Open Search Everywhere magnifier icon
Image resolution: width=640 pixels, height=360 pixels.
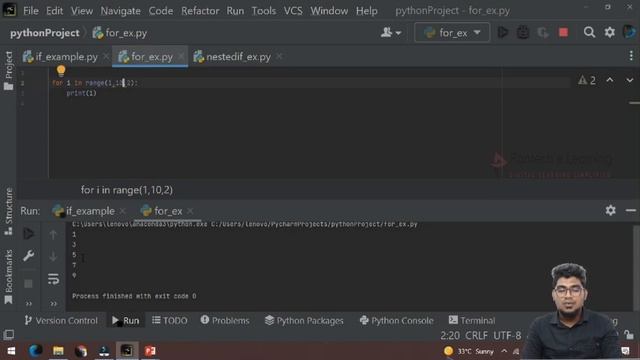tap(589, 32)
